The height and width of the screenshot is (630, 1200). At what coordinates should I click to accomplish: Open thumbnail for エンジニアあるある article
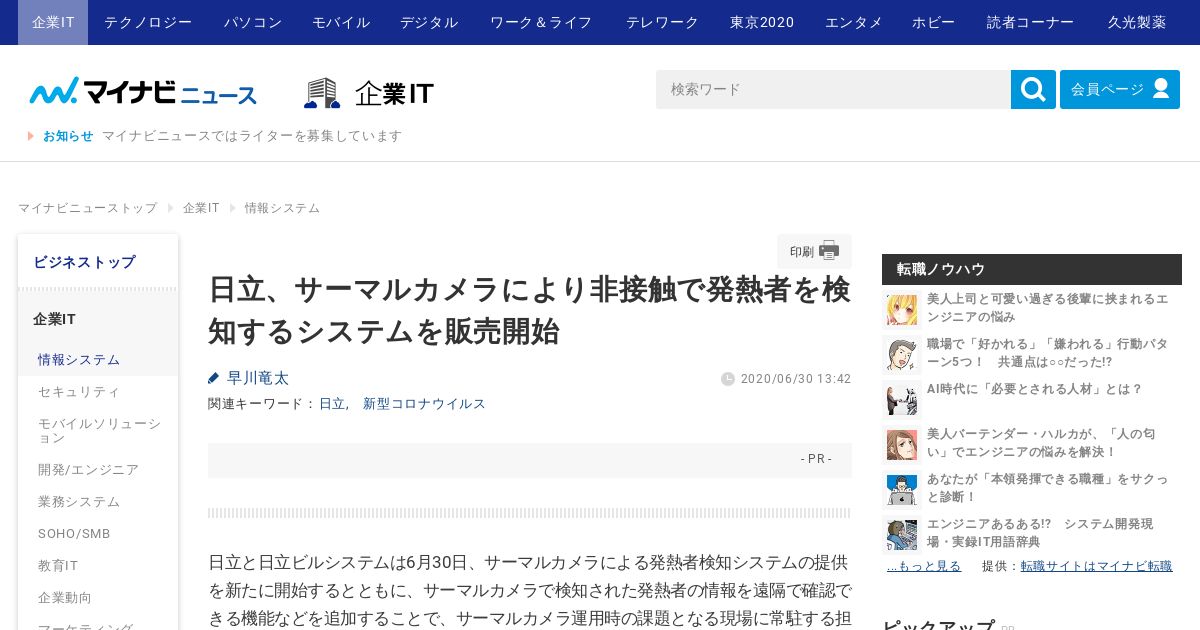pyautogui.click(x=902, y=534)
